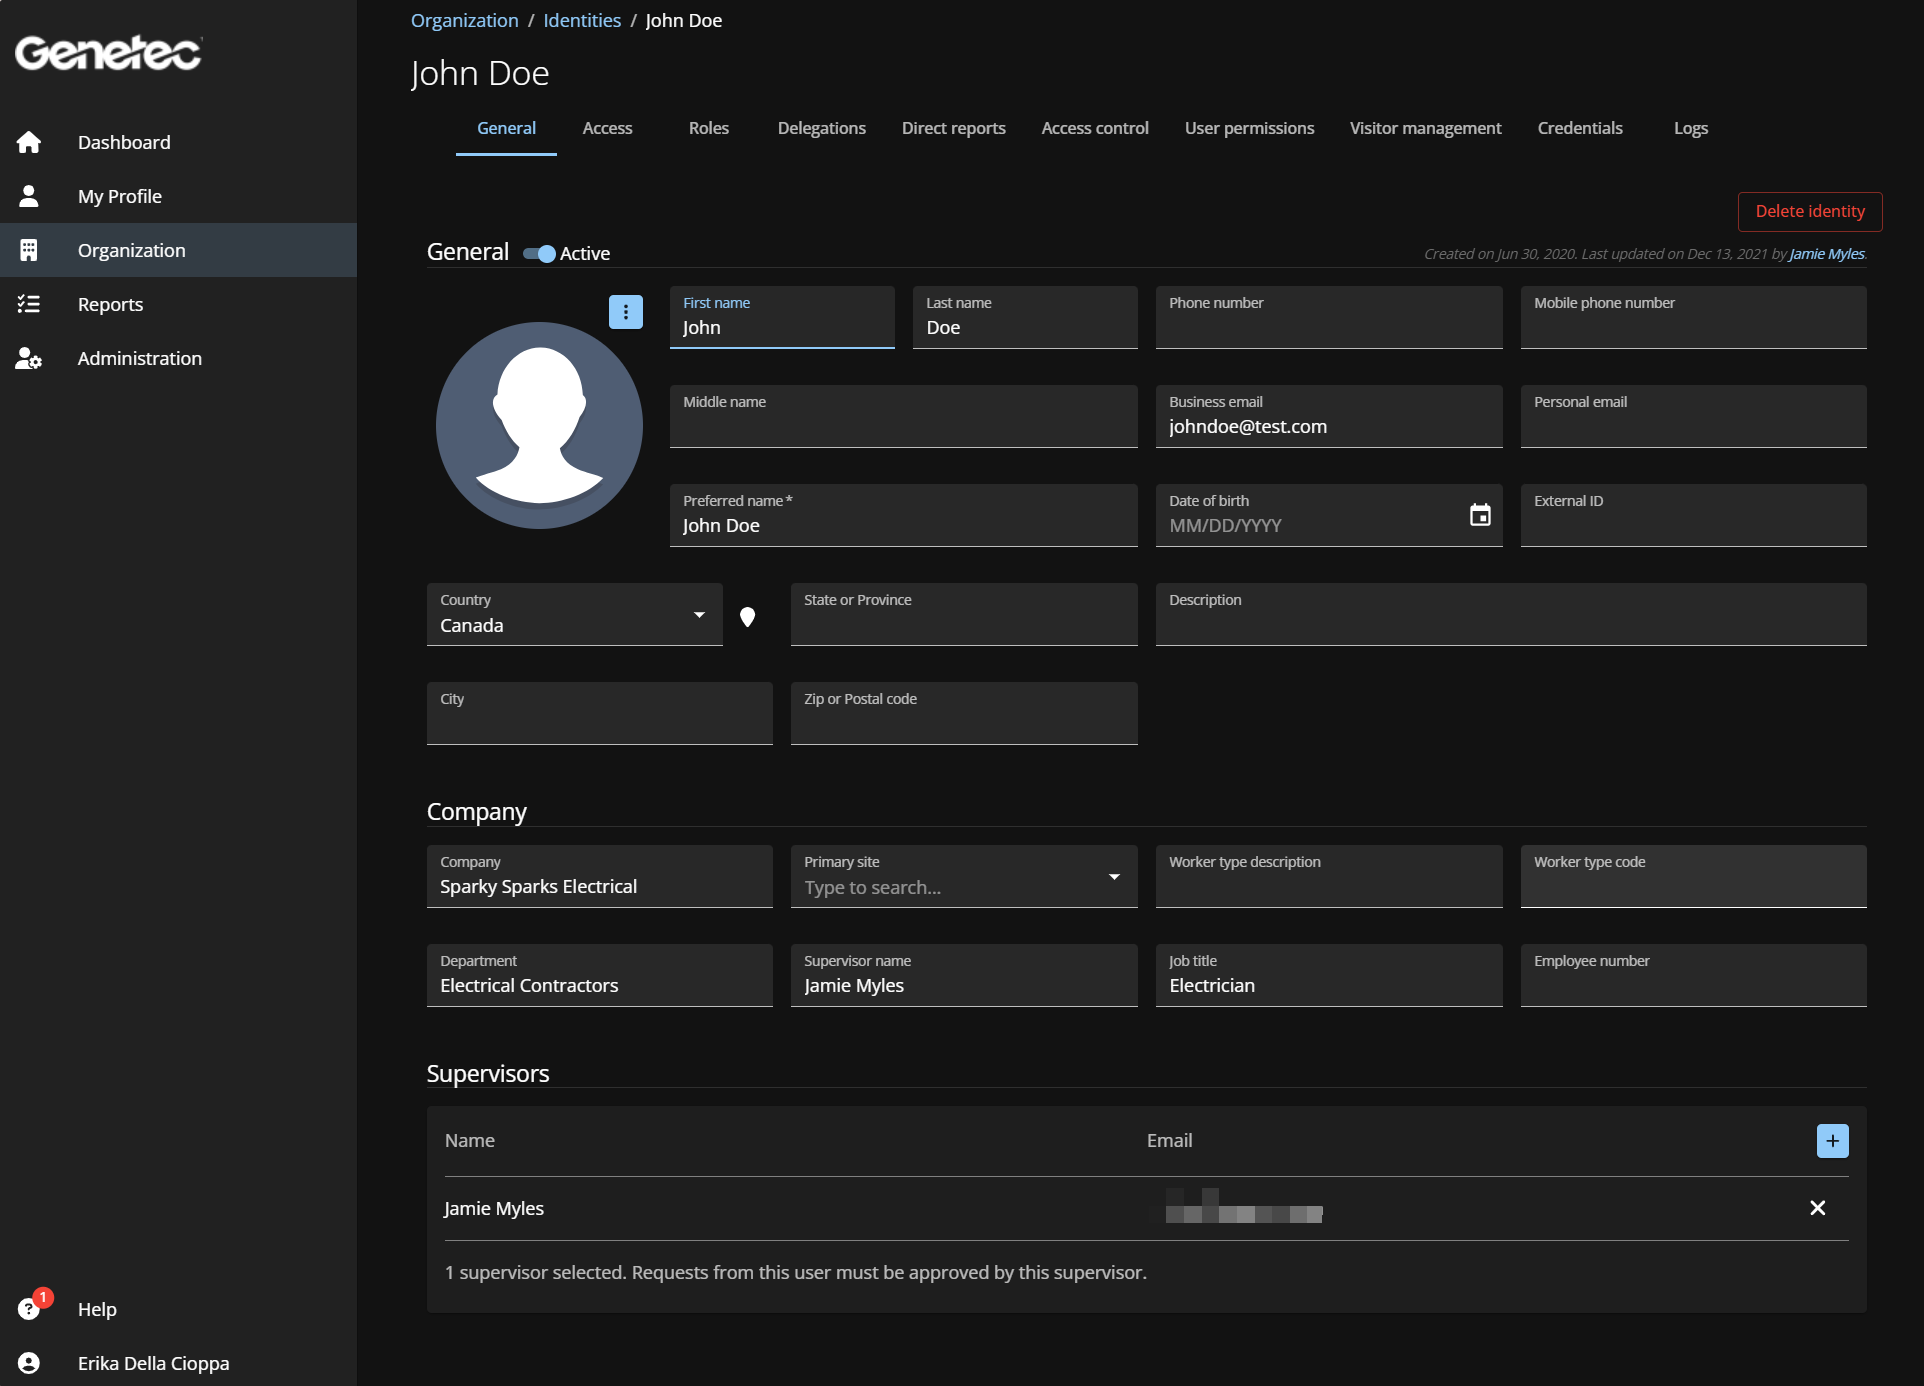Click the Delete identity button
1924x1386 pixels.
coord(1810,211)
